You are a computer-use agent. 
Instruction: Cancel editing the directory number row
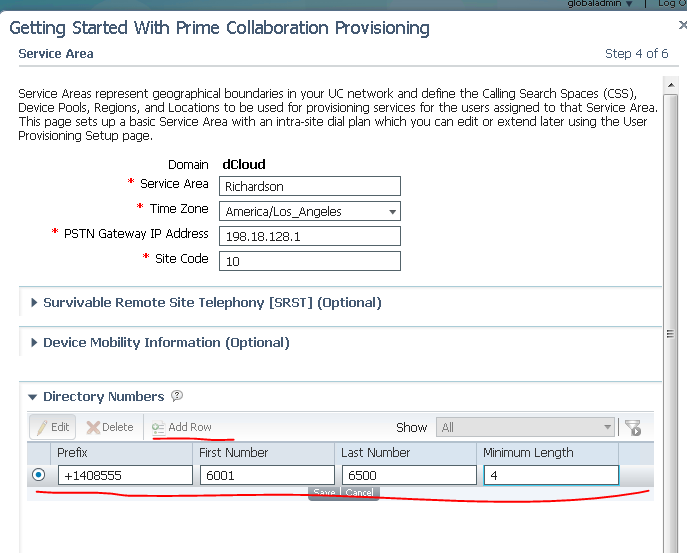(x=360, y=493)
